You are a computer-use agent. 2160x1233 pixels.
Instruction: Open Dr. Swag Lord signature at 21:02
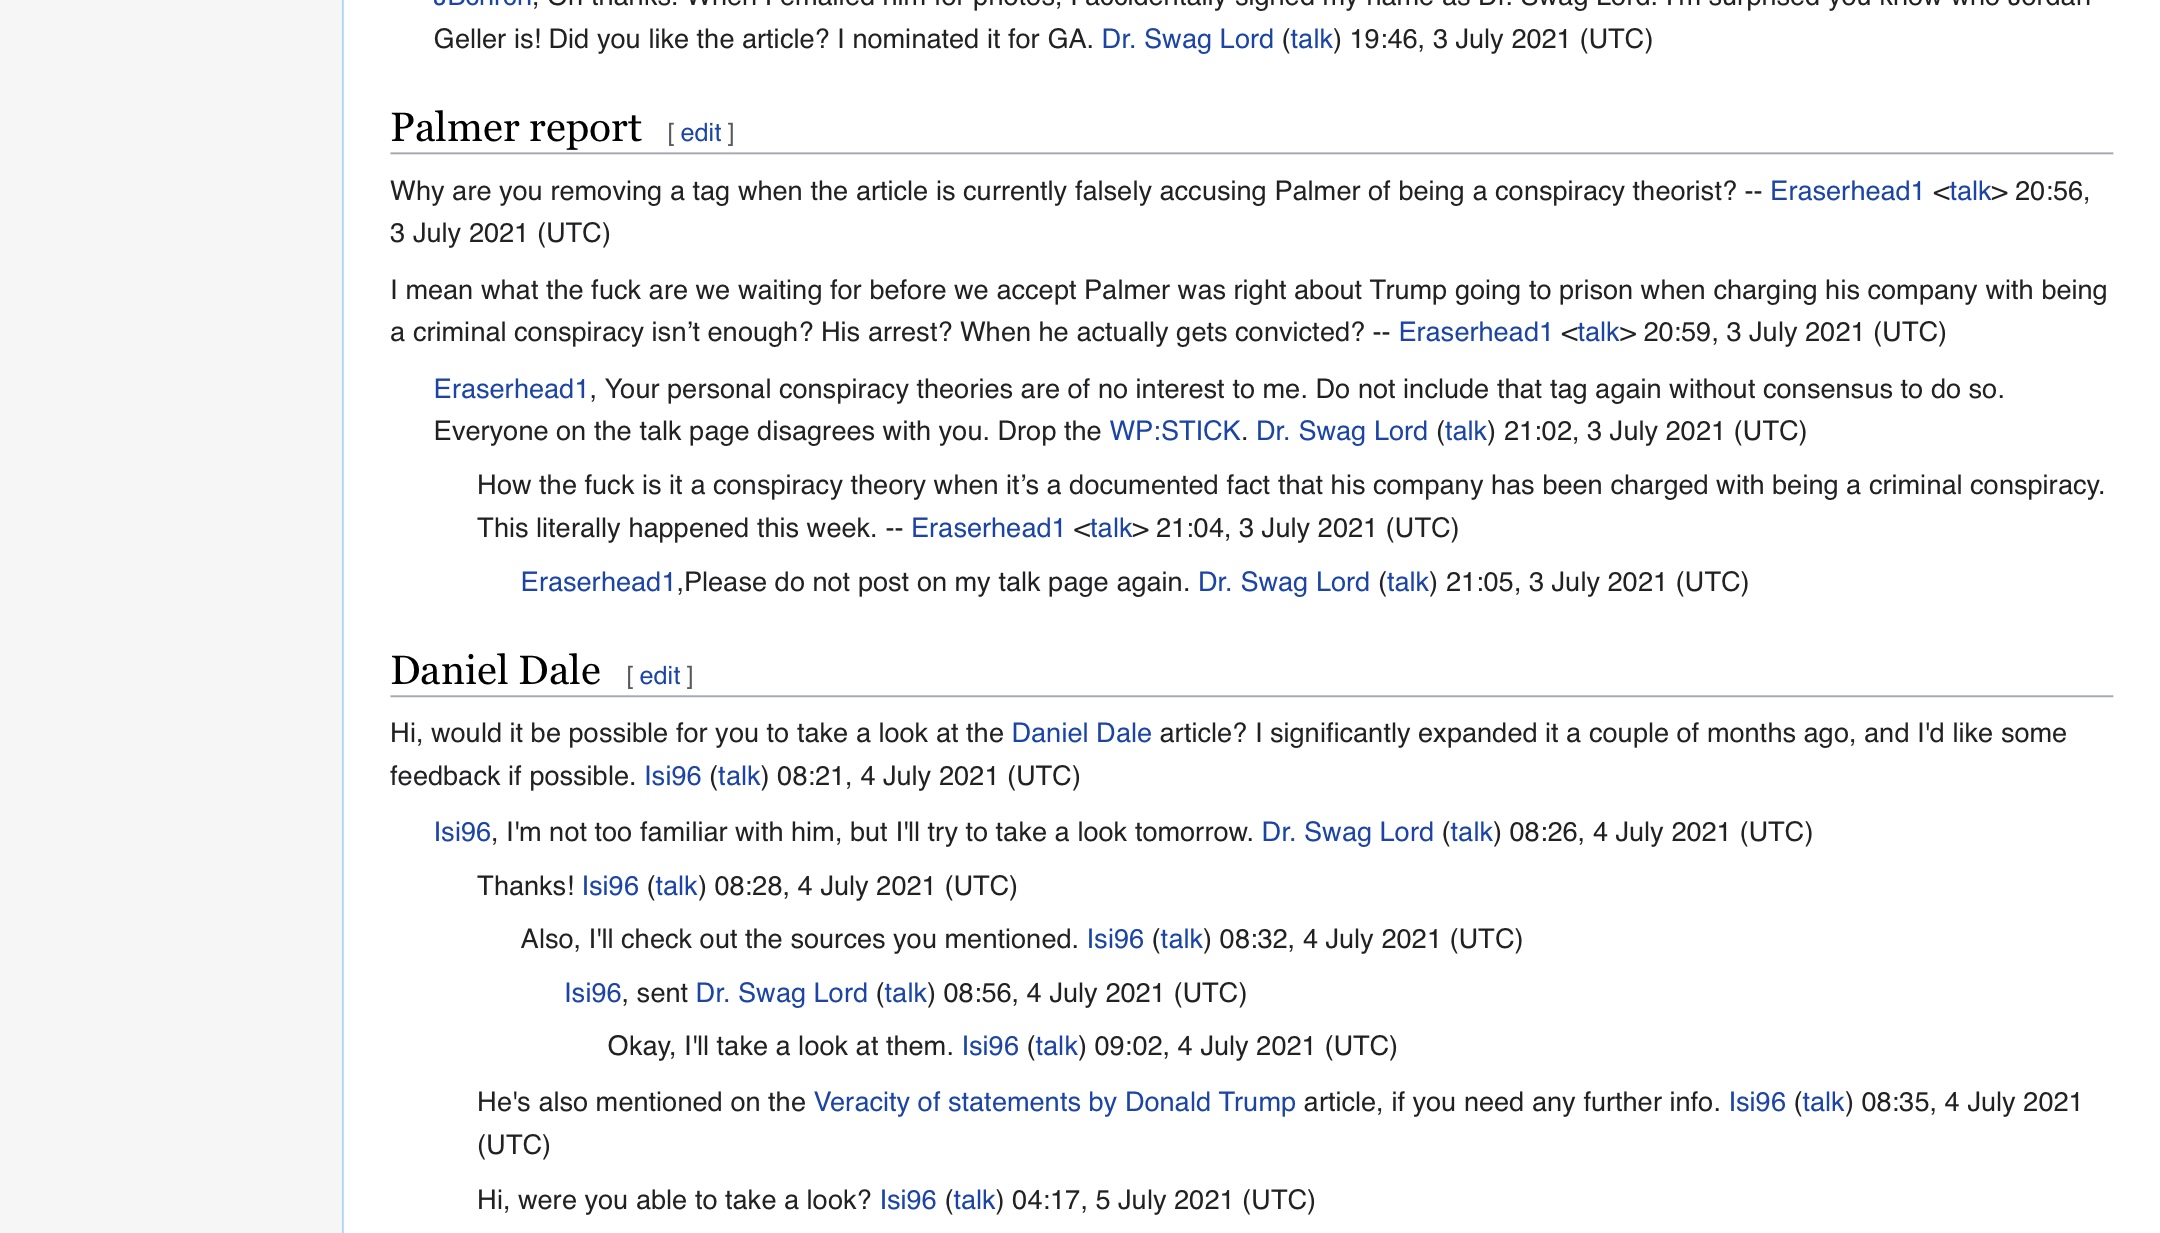click(x=1341, y=431)
